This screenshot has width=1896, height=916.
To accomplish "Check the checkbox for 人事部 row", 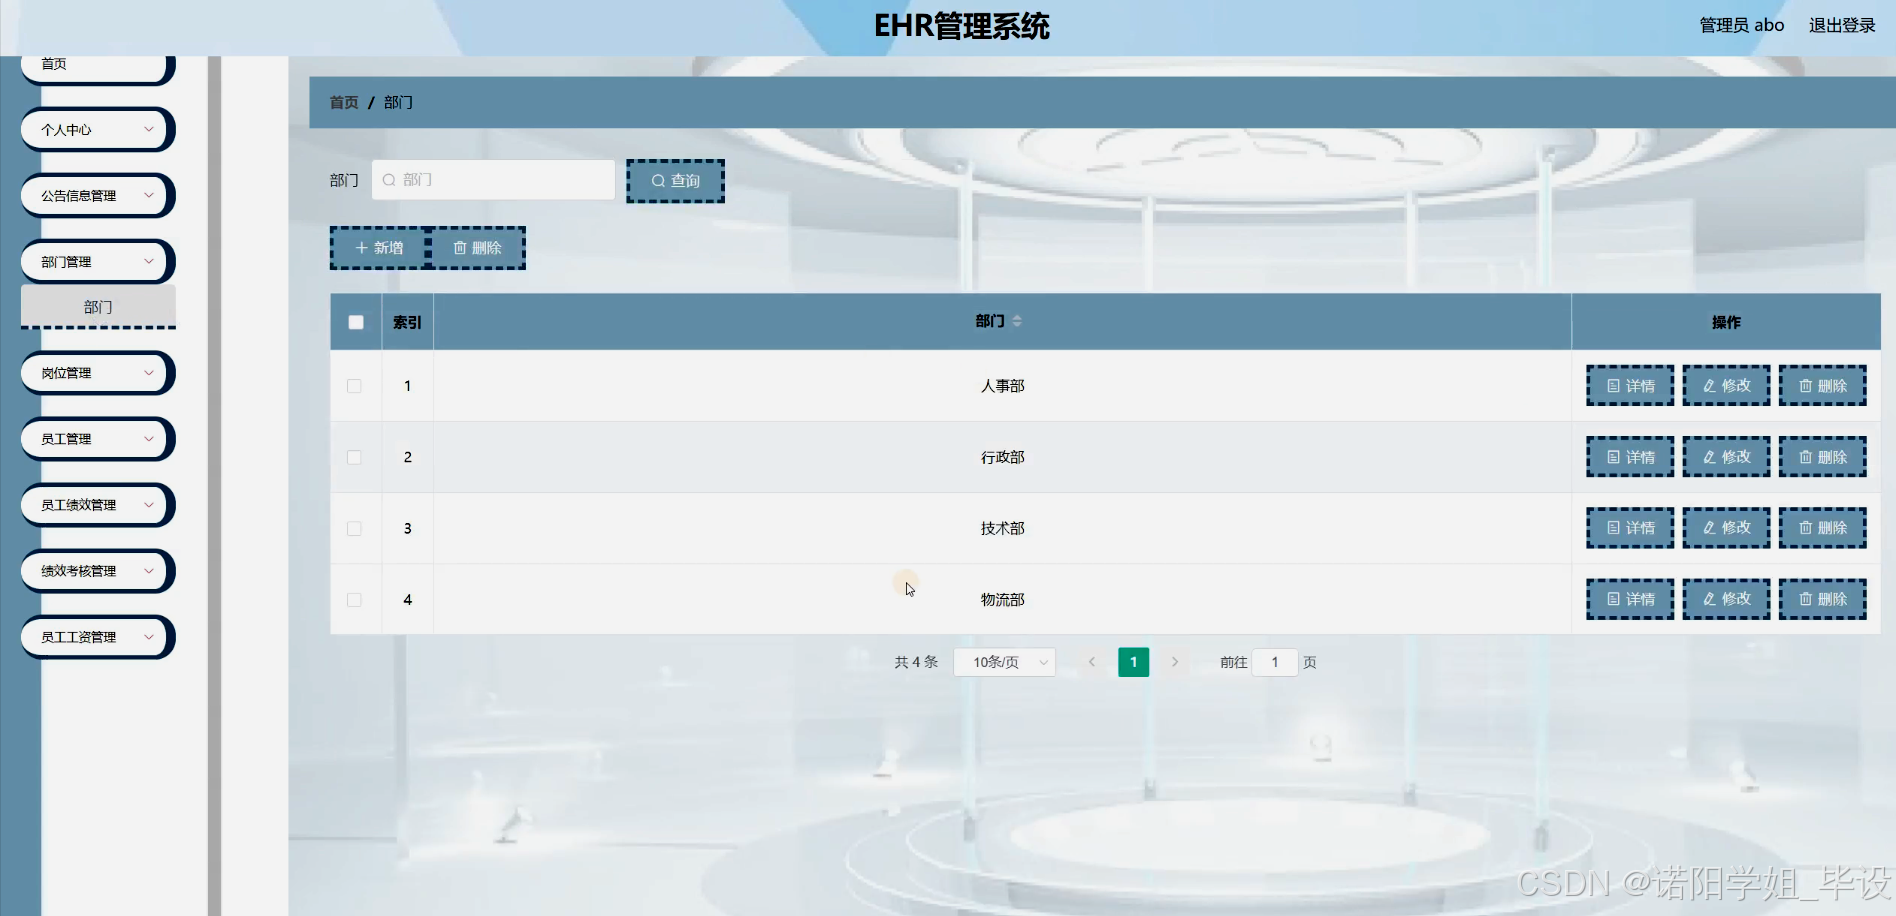I will pos(354,385).
